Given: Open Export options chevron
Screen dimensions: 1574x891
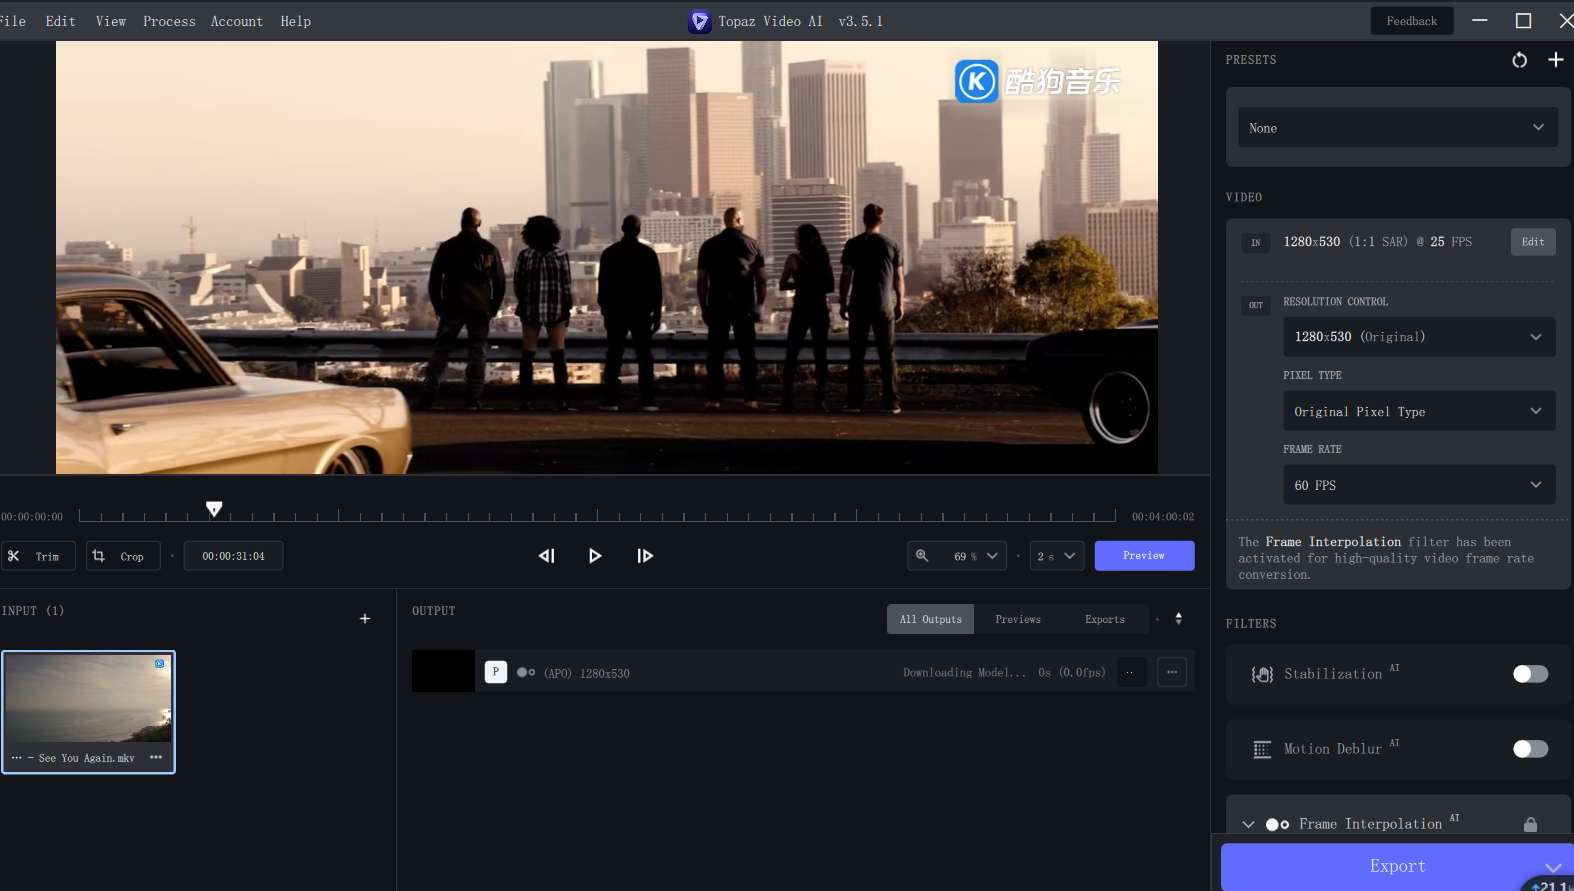Looking at the screenshot, I should [1552, 867].
